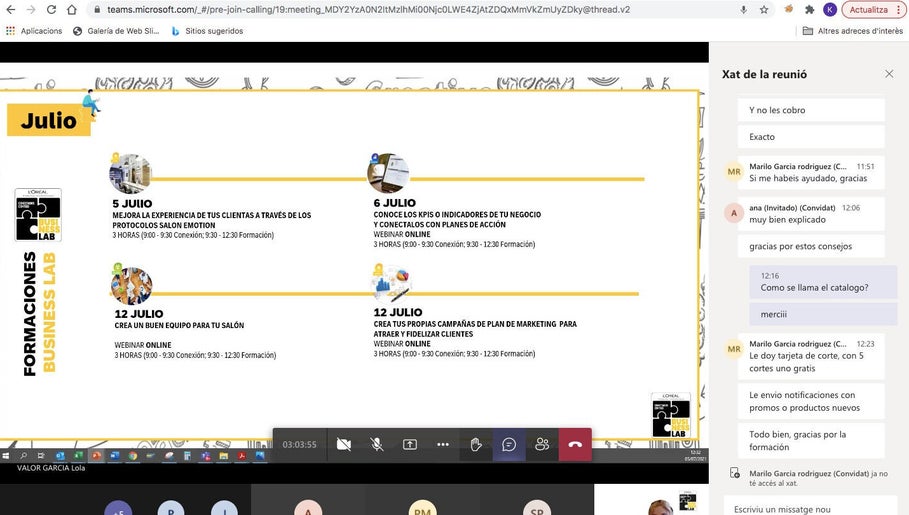Click the Excel icon in shared taskbar
Screen dimensions: 909x515
pyautogui.click(x=78, y=456)
